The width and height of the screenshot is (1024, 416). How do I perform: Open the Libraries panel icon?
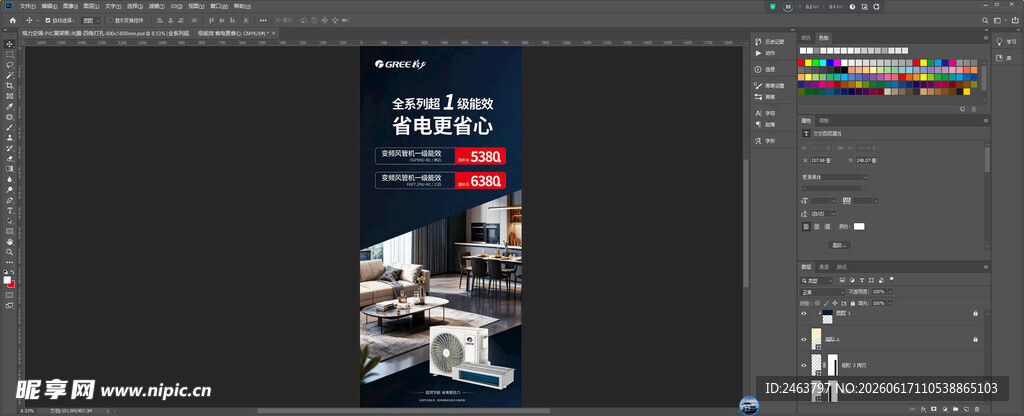click(999, 58)
